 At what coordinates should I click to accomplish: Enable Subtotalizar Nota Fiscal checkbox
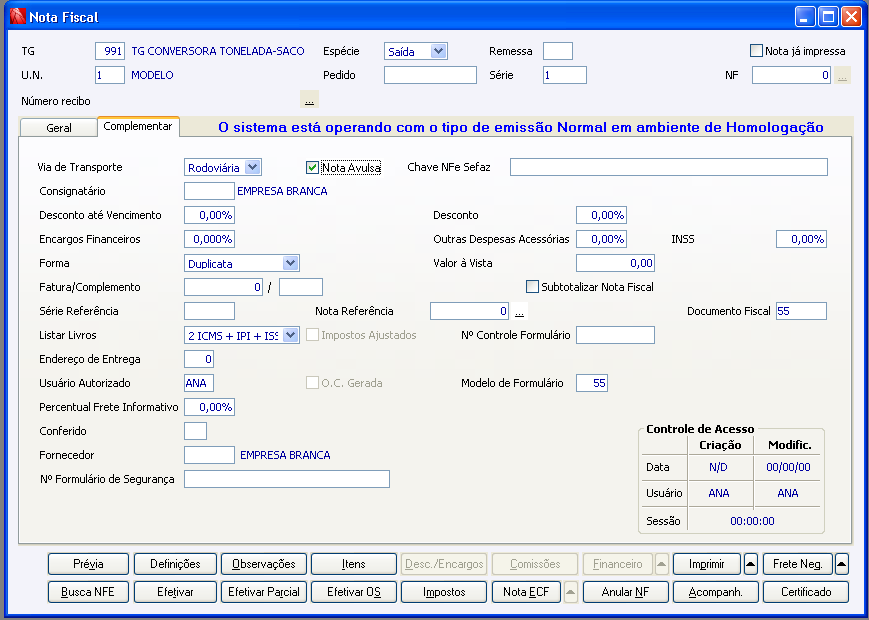[x=532, y=287]
